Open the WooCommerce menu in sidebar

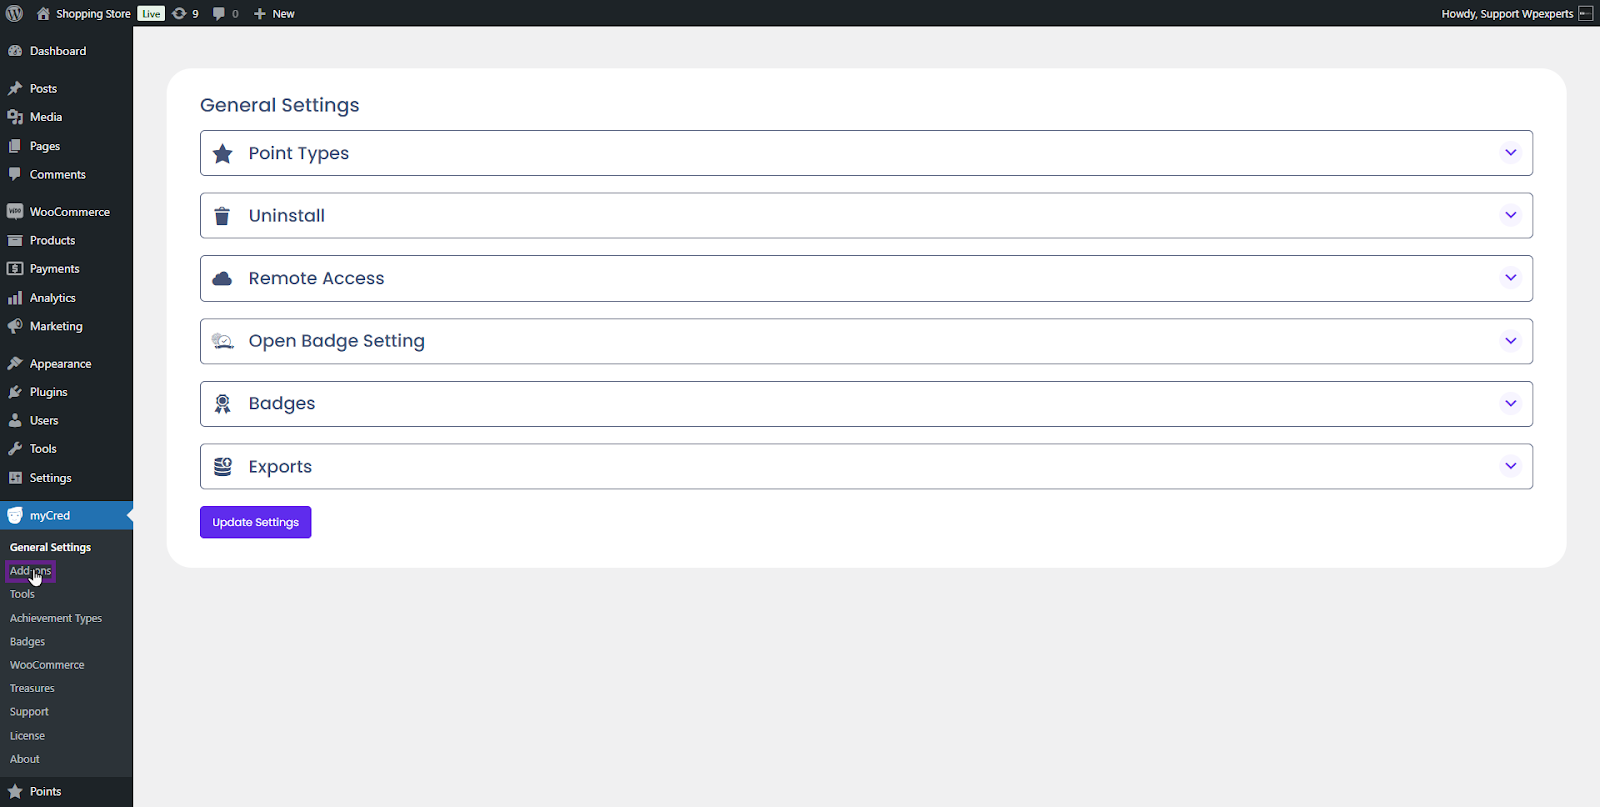pos(69,212)
